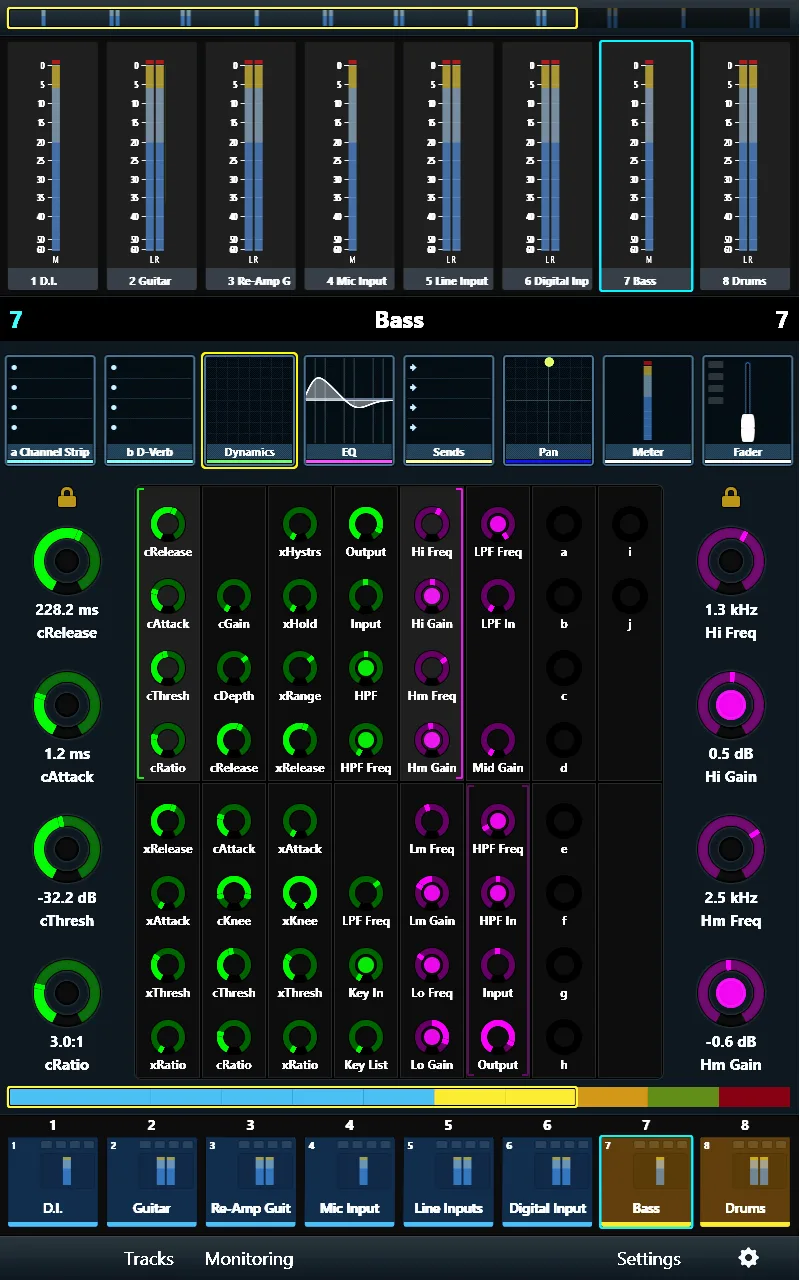Viewport: 800px width, 1280px height.
Task: Open the Fader function tile
Action: pyautogui.click(x=748, y=410)
